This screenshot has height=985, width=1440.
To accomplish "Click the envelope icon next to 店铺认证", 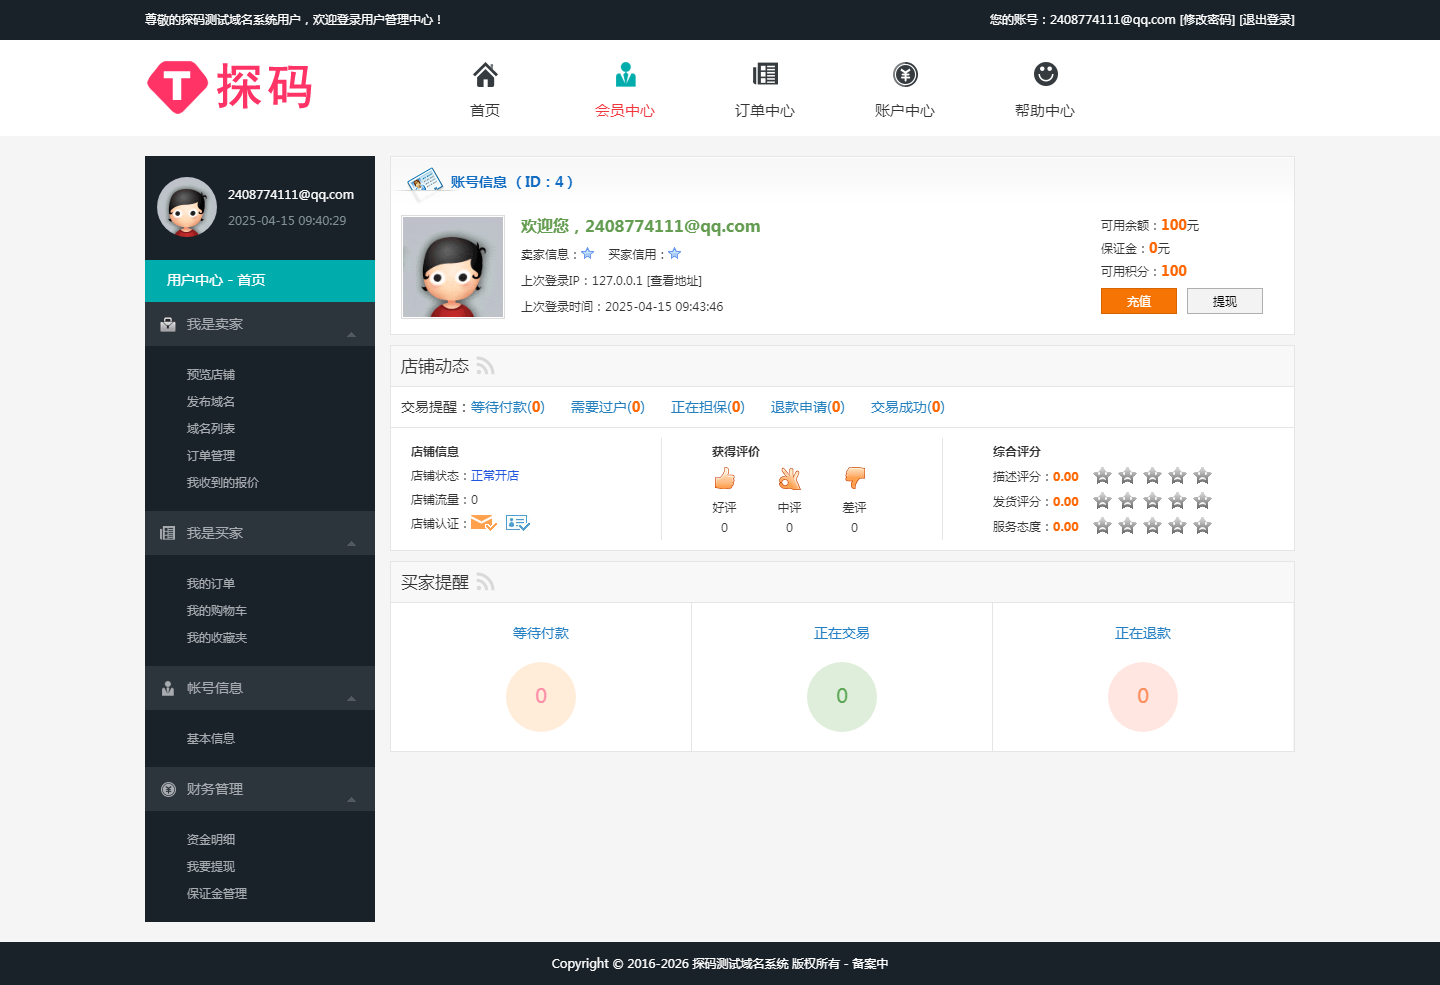I will pyautogui.click(x=483, y=523).
